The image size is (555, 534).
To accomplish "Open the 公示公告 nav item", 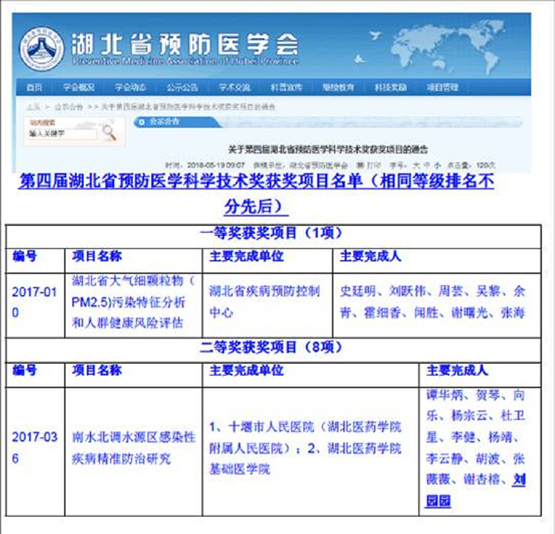I will [182, 87].
